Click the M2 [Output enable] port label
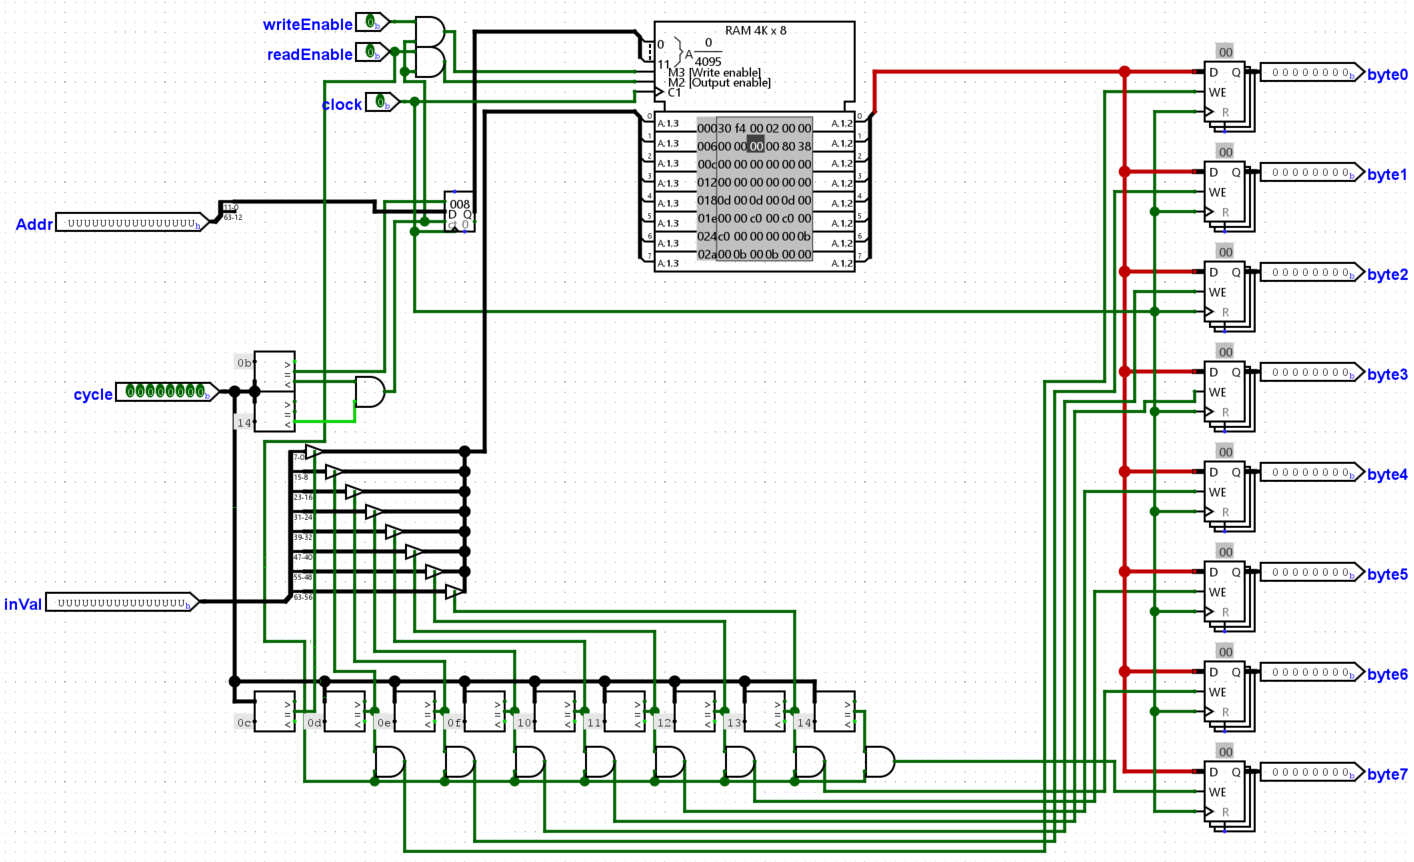1414x862 pixels. tap(719, 82)
